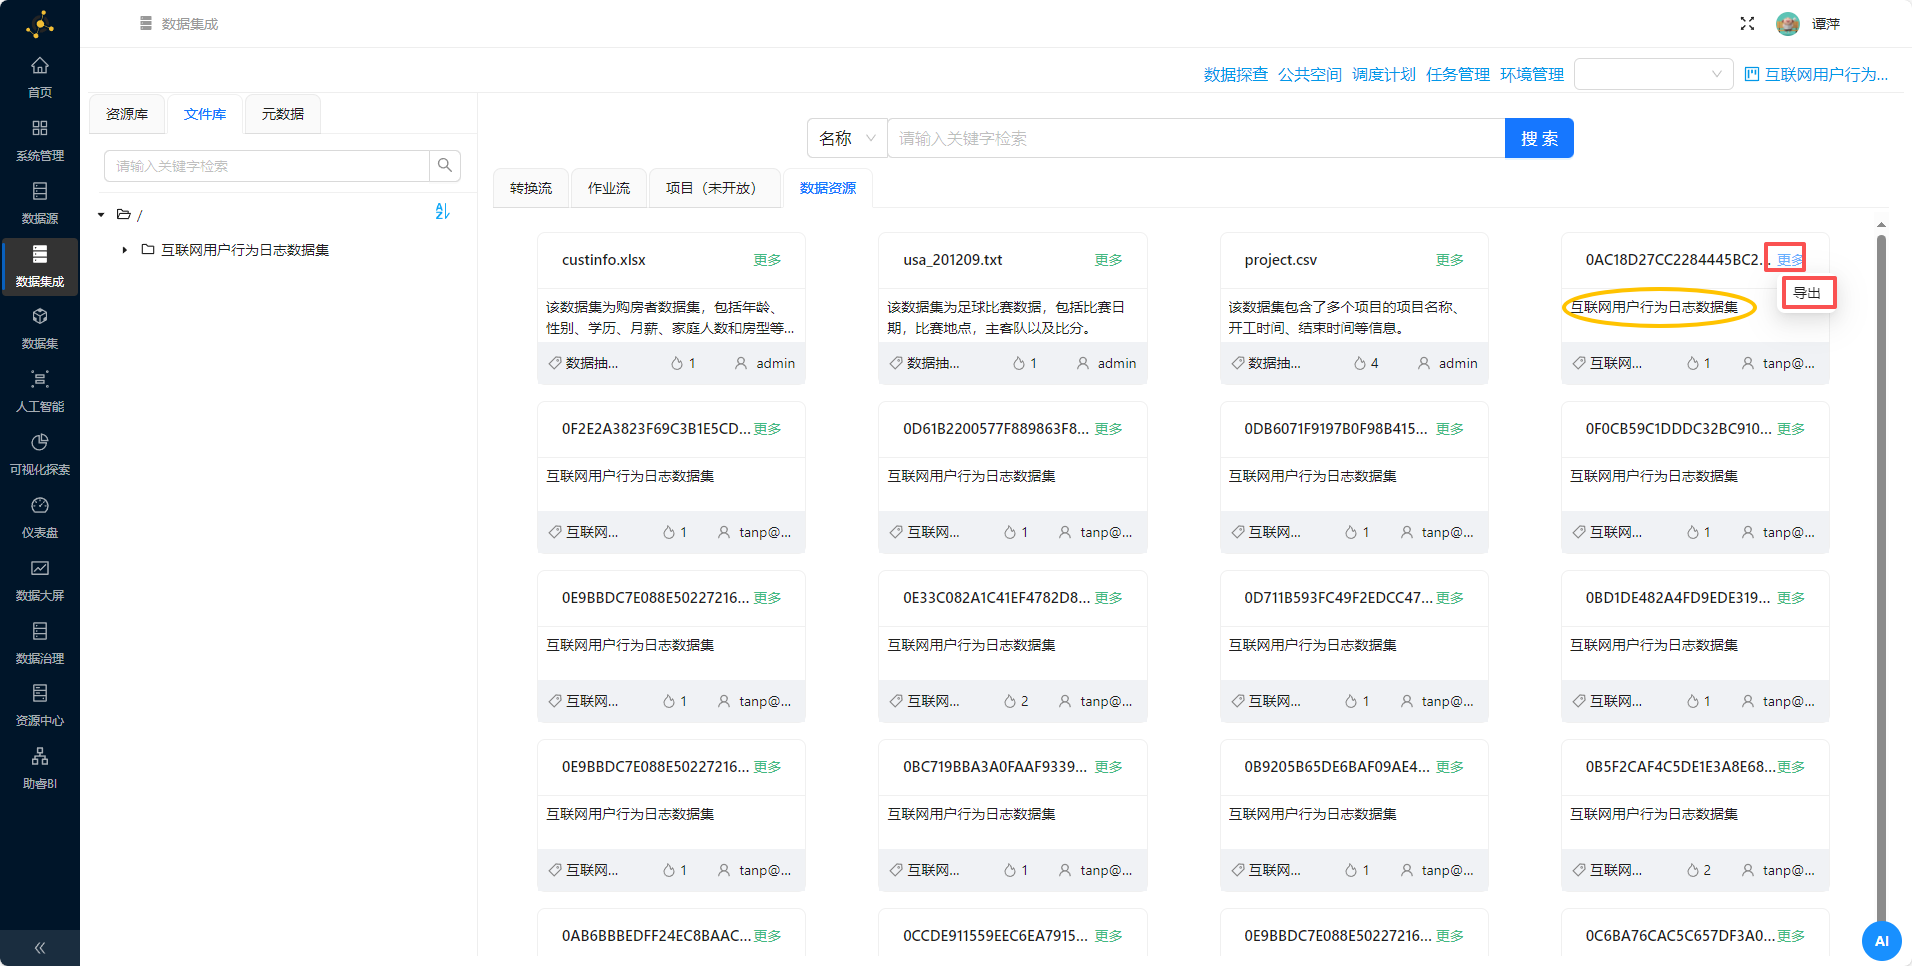This screenshot has height=966, width=1912.
Task: Open 更多 on 0D61B2200577F889863F8 card
Action: [x=1108, y=428]
